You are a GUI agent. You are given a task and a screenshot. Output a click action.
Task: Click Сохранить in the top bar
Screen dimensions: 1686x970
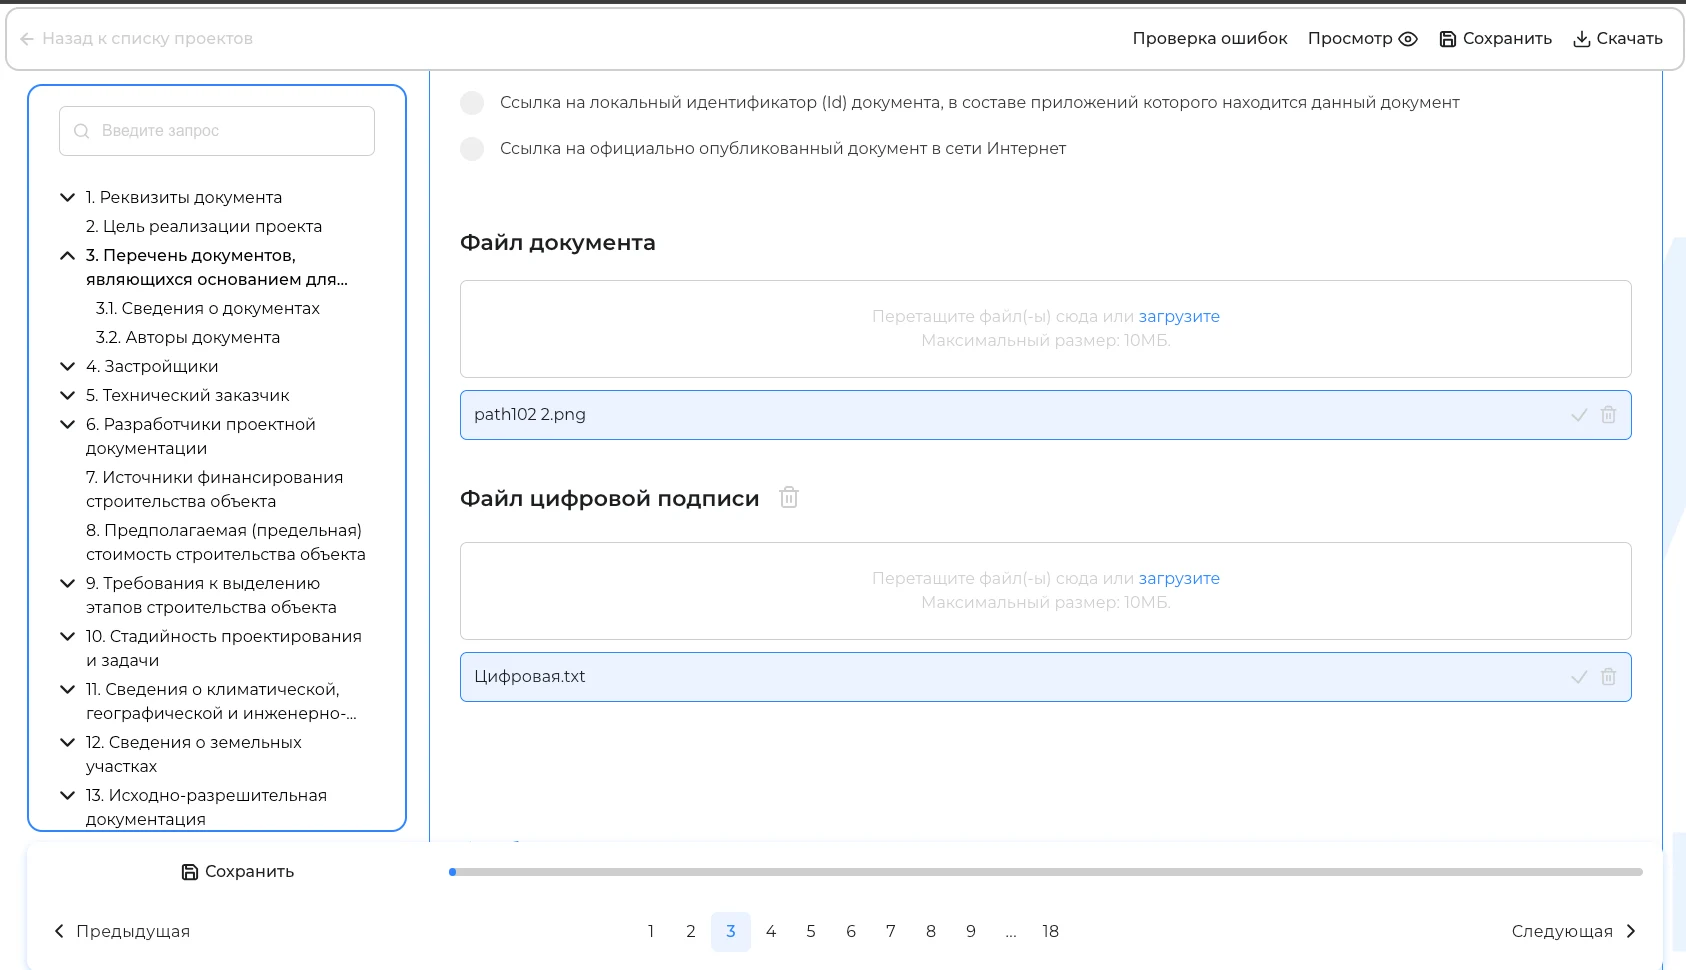pos(1496,39)
